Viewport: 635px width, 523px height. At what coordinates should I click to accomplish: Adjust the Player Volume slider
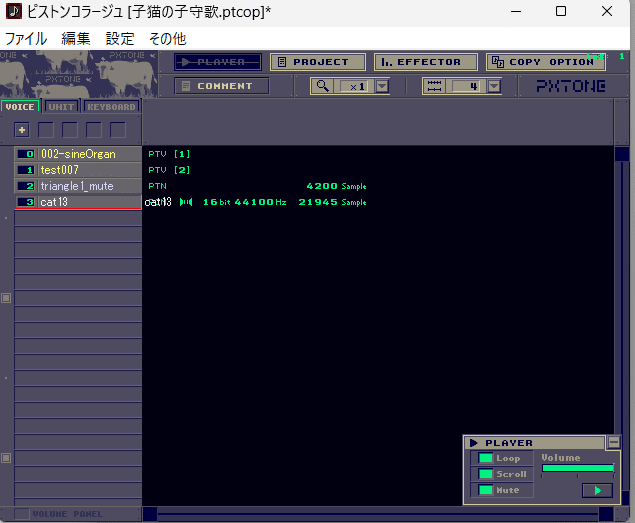point(578,468)
